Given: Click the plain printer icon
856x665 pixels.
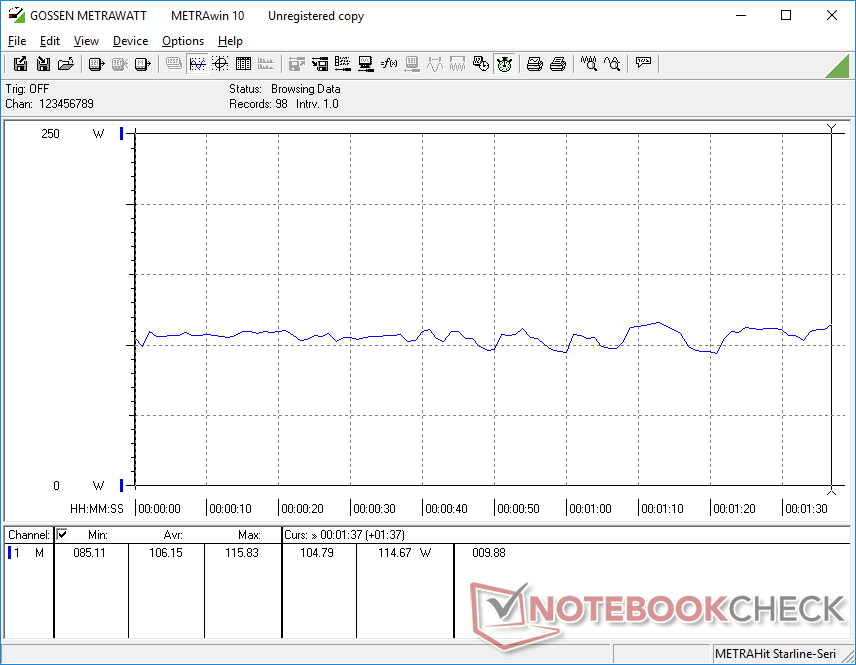Looking at the screenshot, I should [557, 64].
